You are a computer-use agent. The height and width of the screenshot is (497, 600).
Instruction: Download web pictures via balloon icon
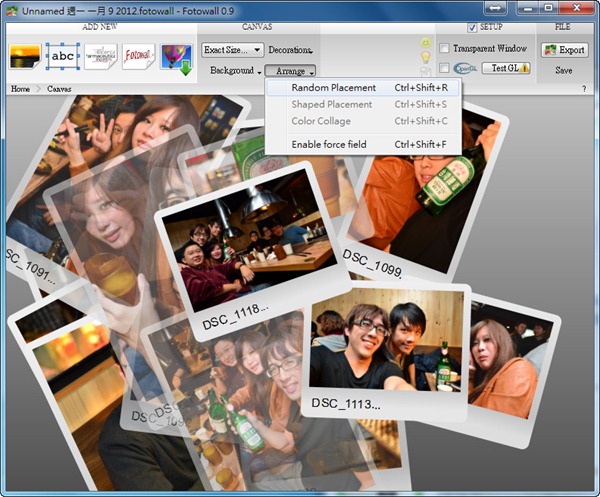177,58
